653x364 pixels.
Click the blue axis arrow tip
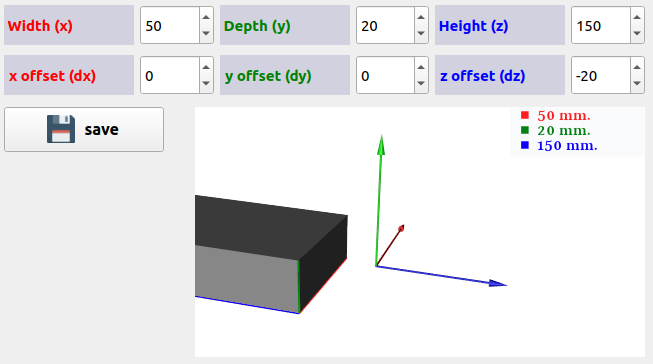tap(498, 283)
